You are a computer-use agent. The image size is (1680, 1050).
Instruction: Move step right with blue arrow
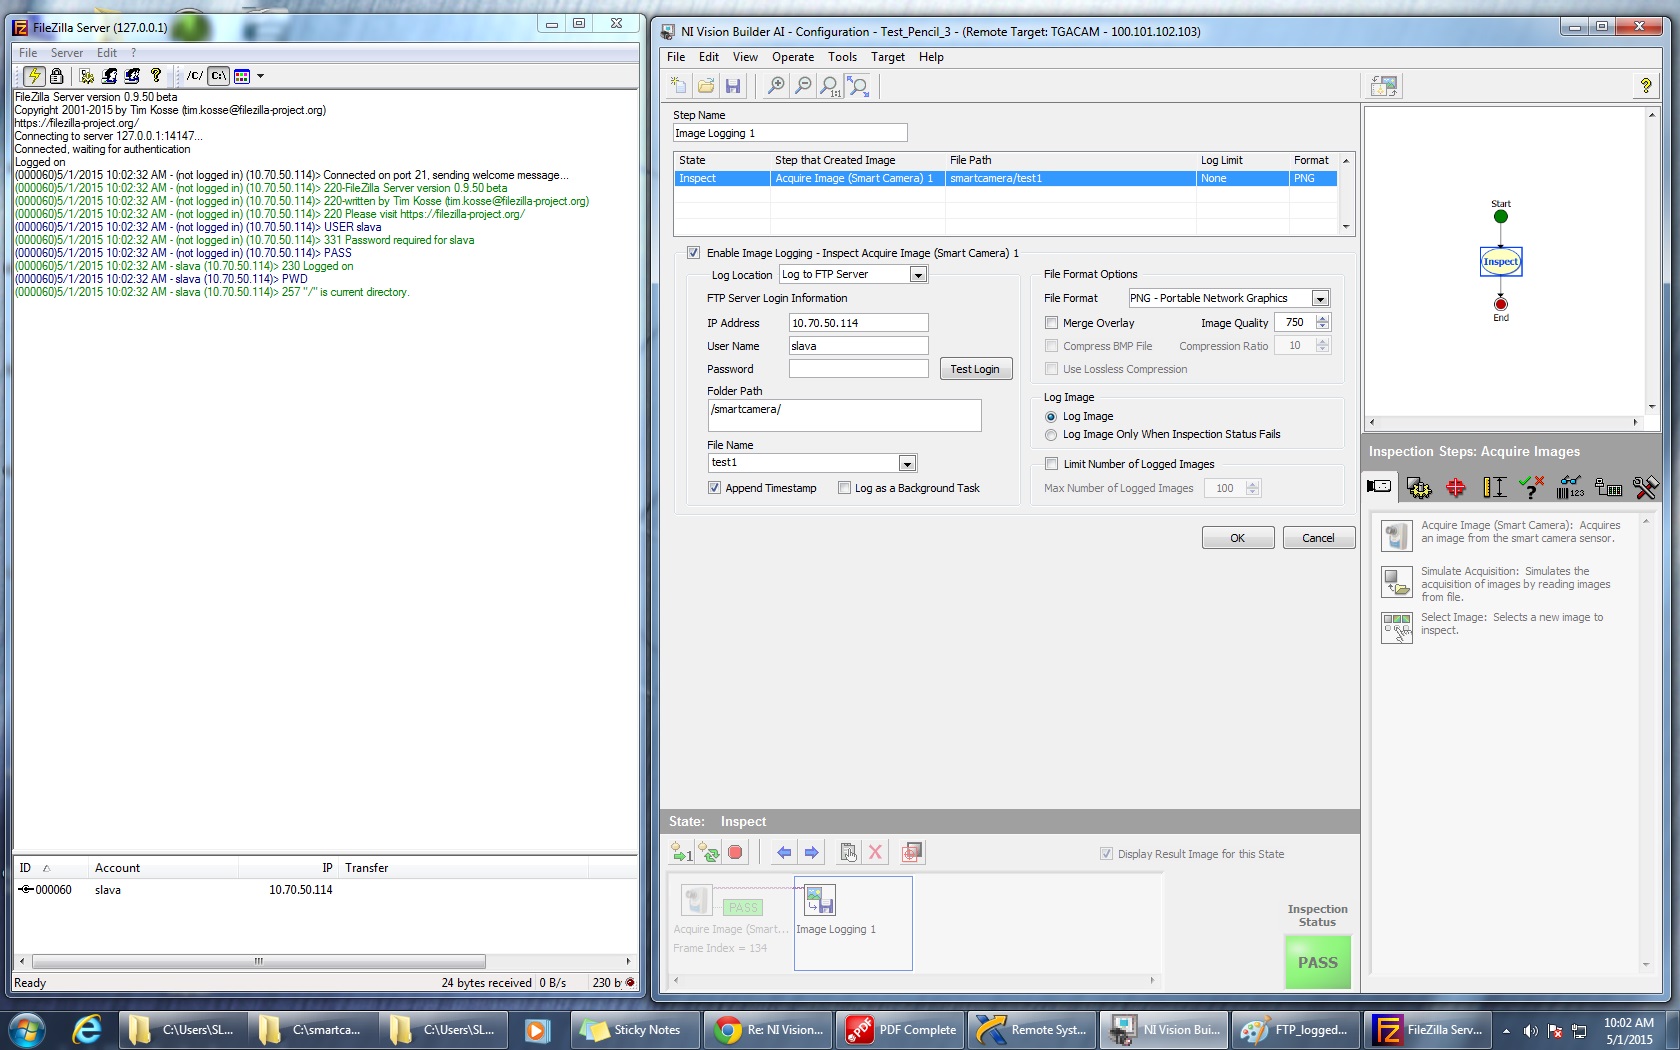click(811, 852)
